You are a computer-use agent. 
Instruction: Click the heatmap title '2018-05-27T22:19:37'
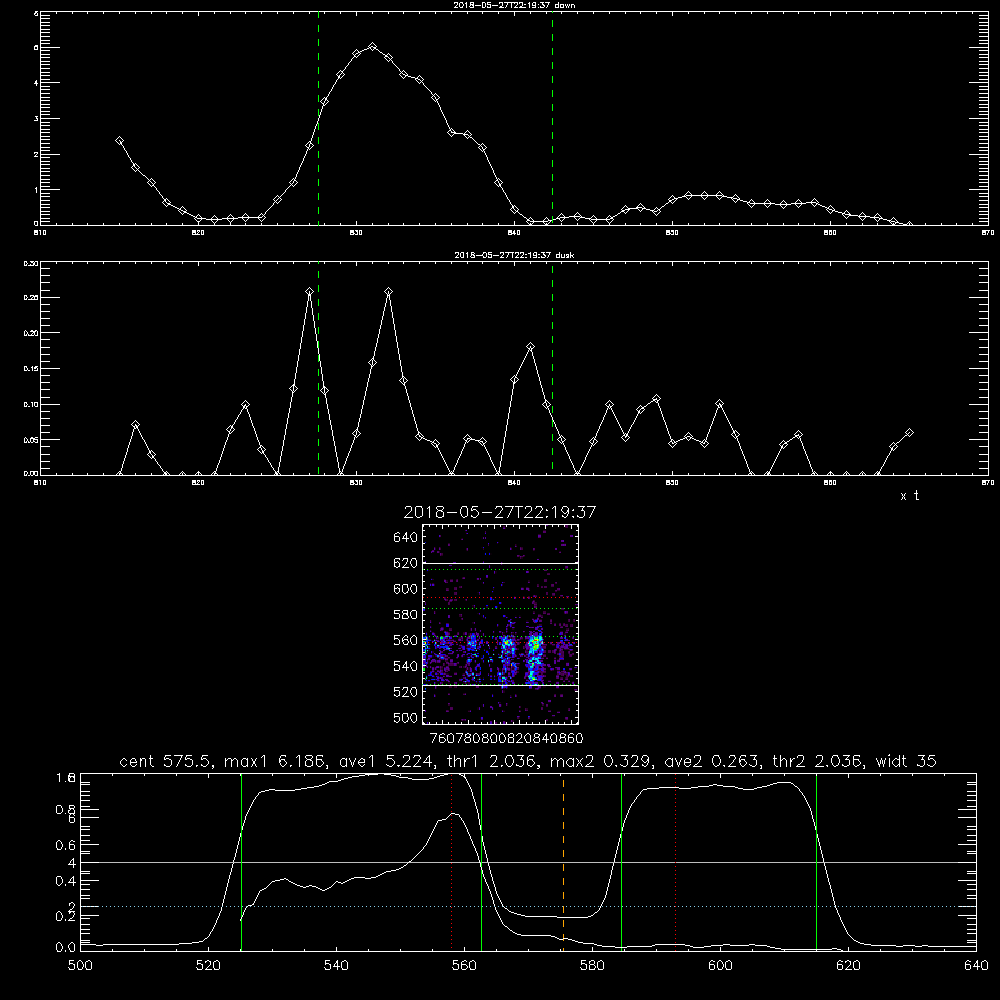pos(500,512)
